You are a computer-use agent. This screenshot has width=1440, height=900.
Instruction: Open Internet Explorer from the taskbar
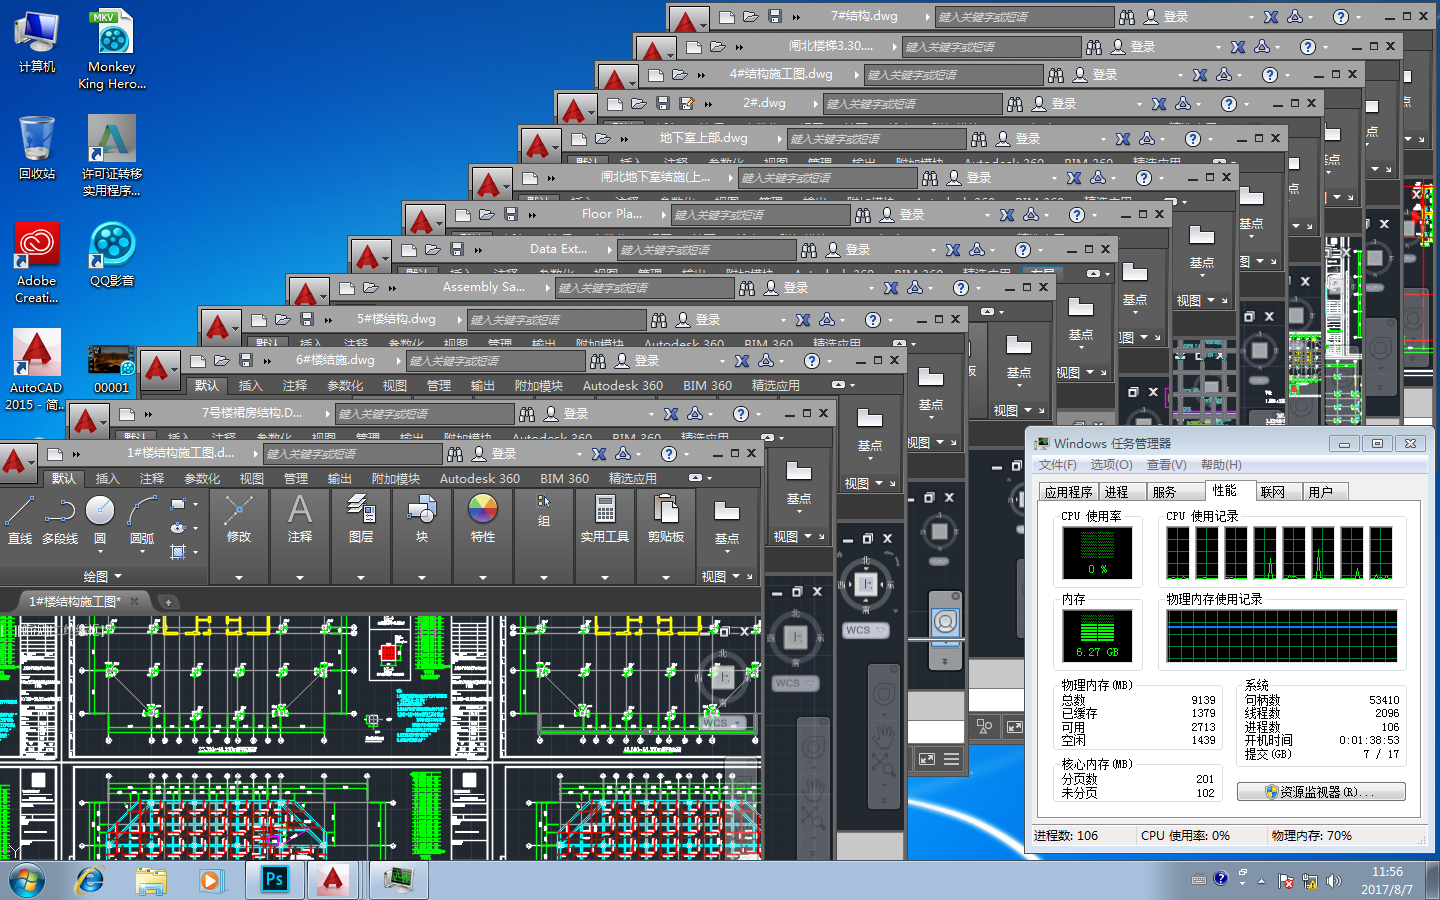pyautogui.click(x=90, y=880)
